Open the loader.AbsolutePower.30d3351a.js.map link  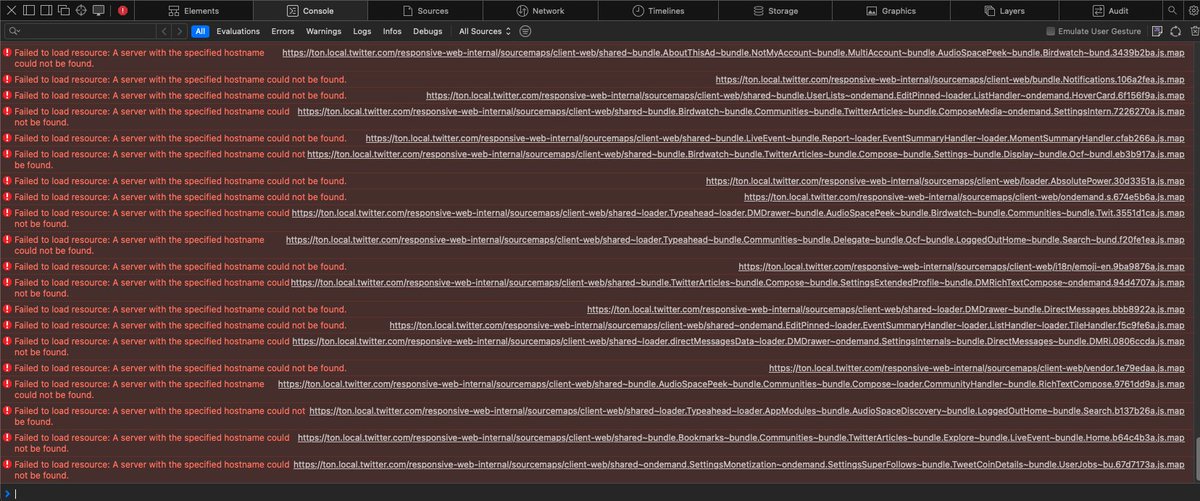(x=946, y=181)
